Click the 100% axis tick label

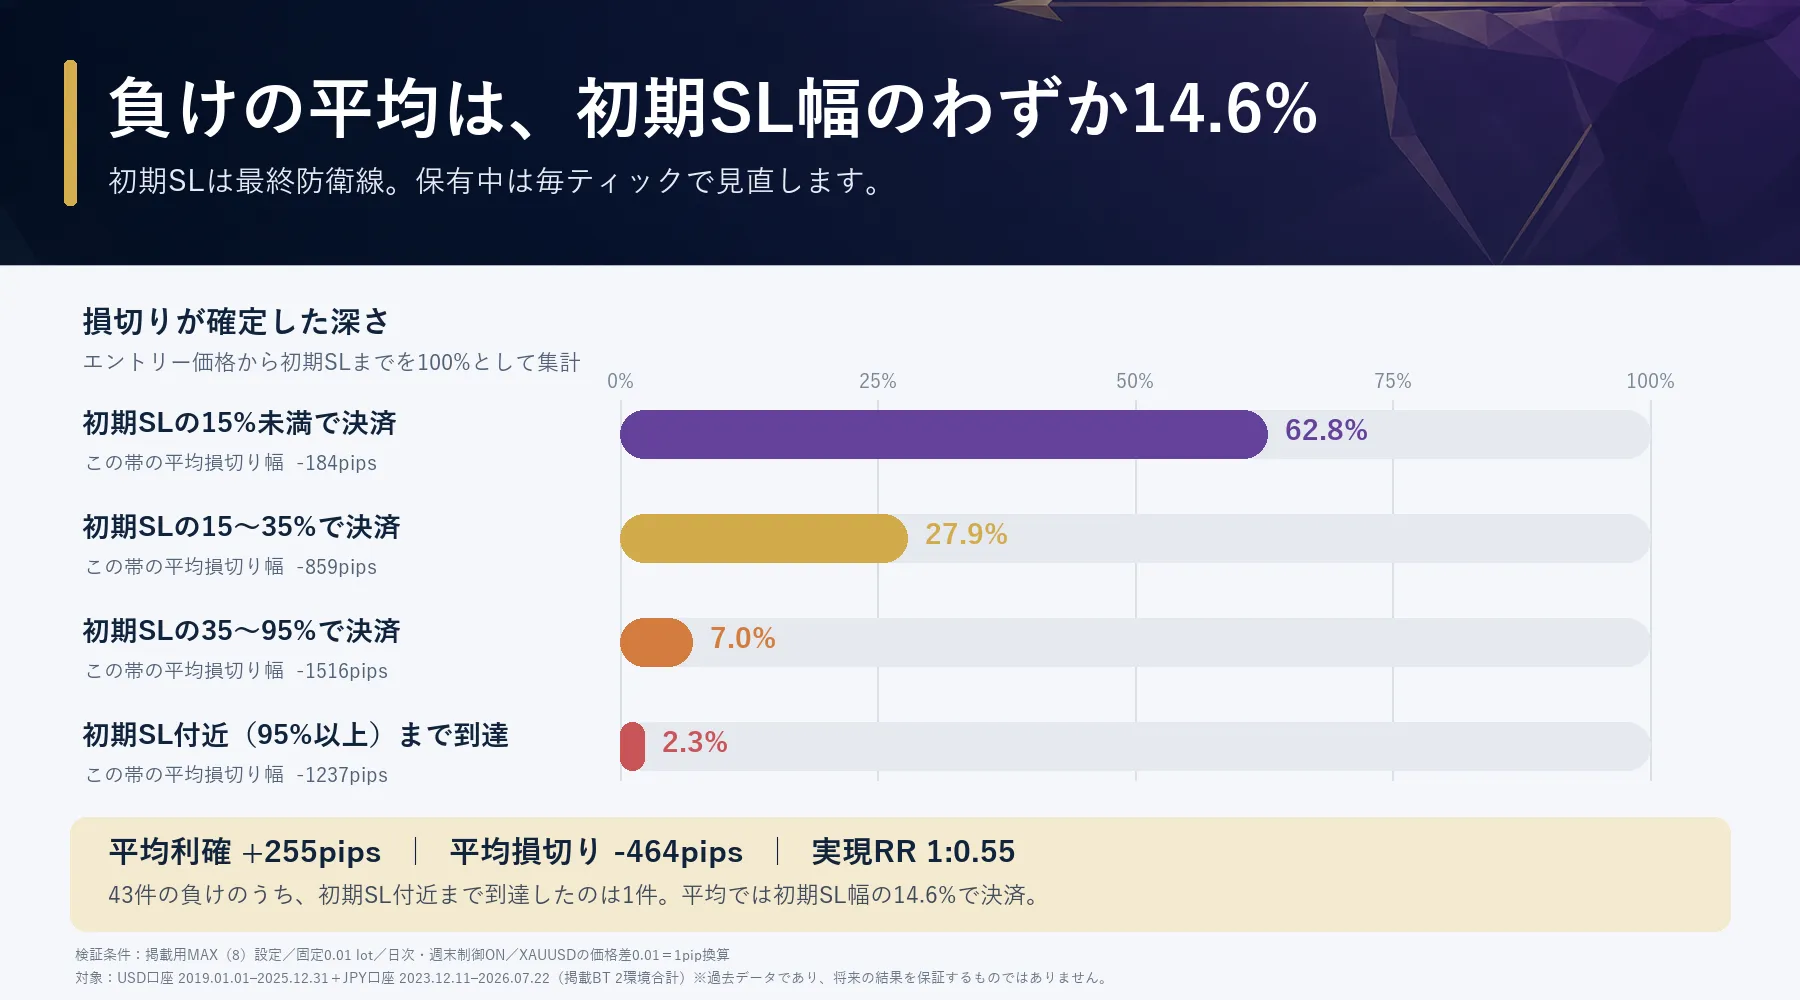pyautogui.click(x=1650, y=381)
